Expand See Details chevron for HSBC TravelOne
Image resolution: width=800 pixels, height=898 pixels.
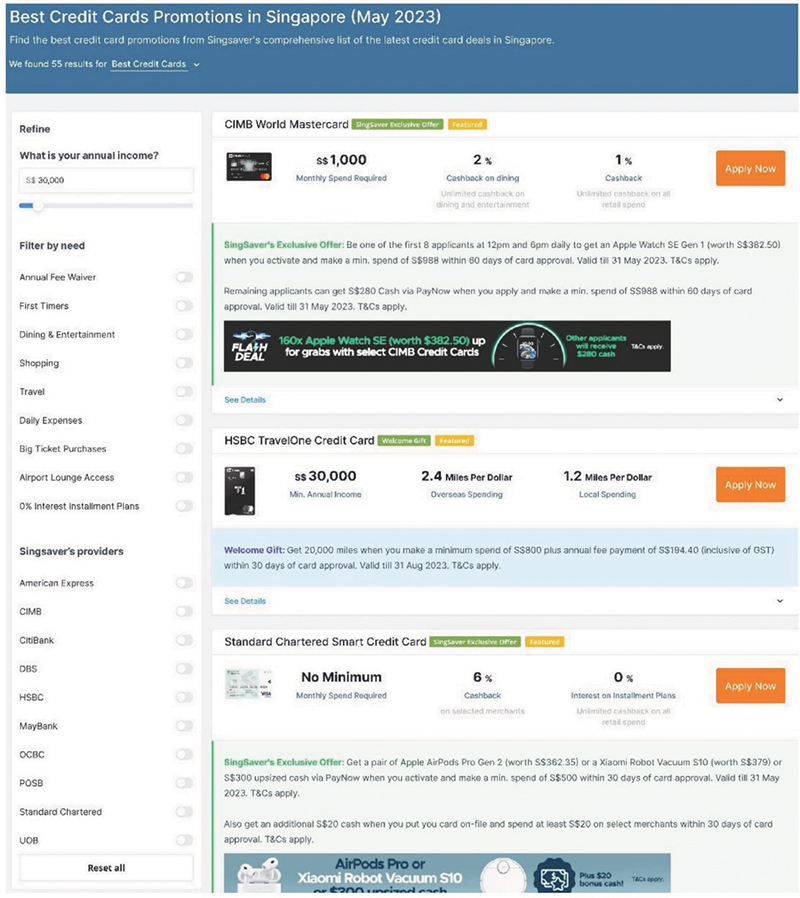[x=779, y=601]
